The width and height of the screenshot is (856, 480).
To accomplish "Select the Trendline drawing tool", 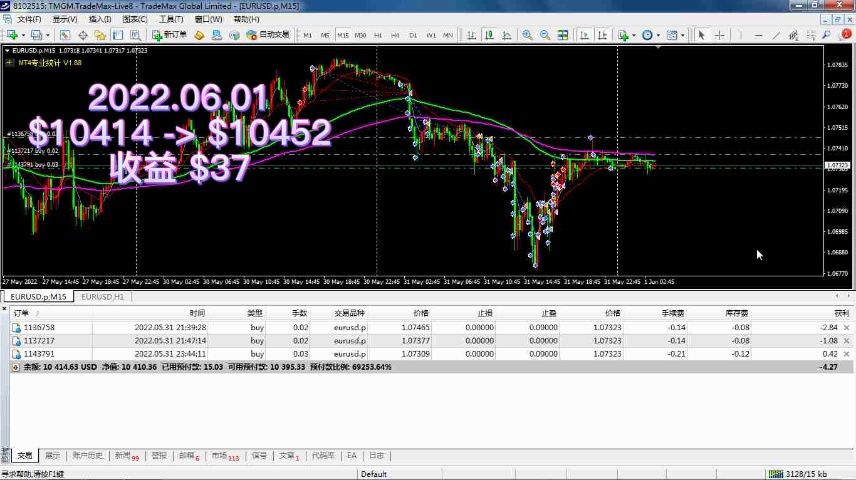I will 776,35.
